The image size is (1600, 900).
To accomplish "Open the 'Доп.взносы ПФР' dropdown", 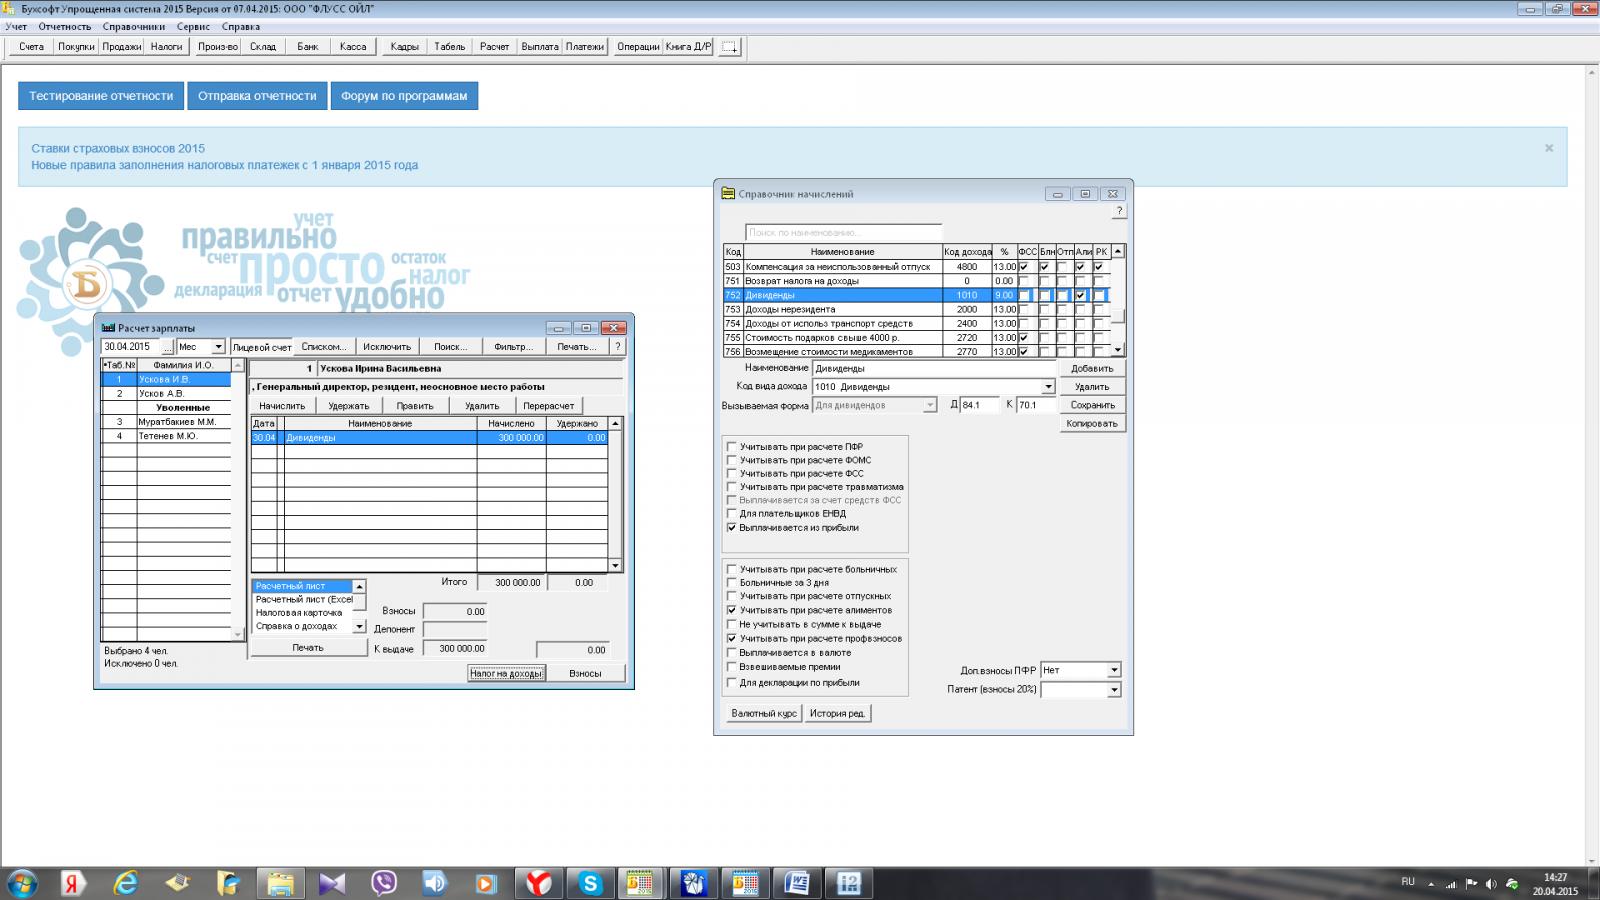I will pos(1114,670).
